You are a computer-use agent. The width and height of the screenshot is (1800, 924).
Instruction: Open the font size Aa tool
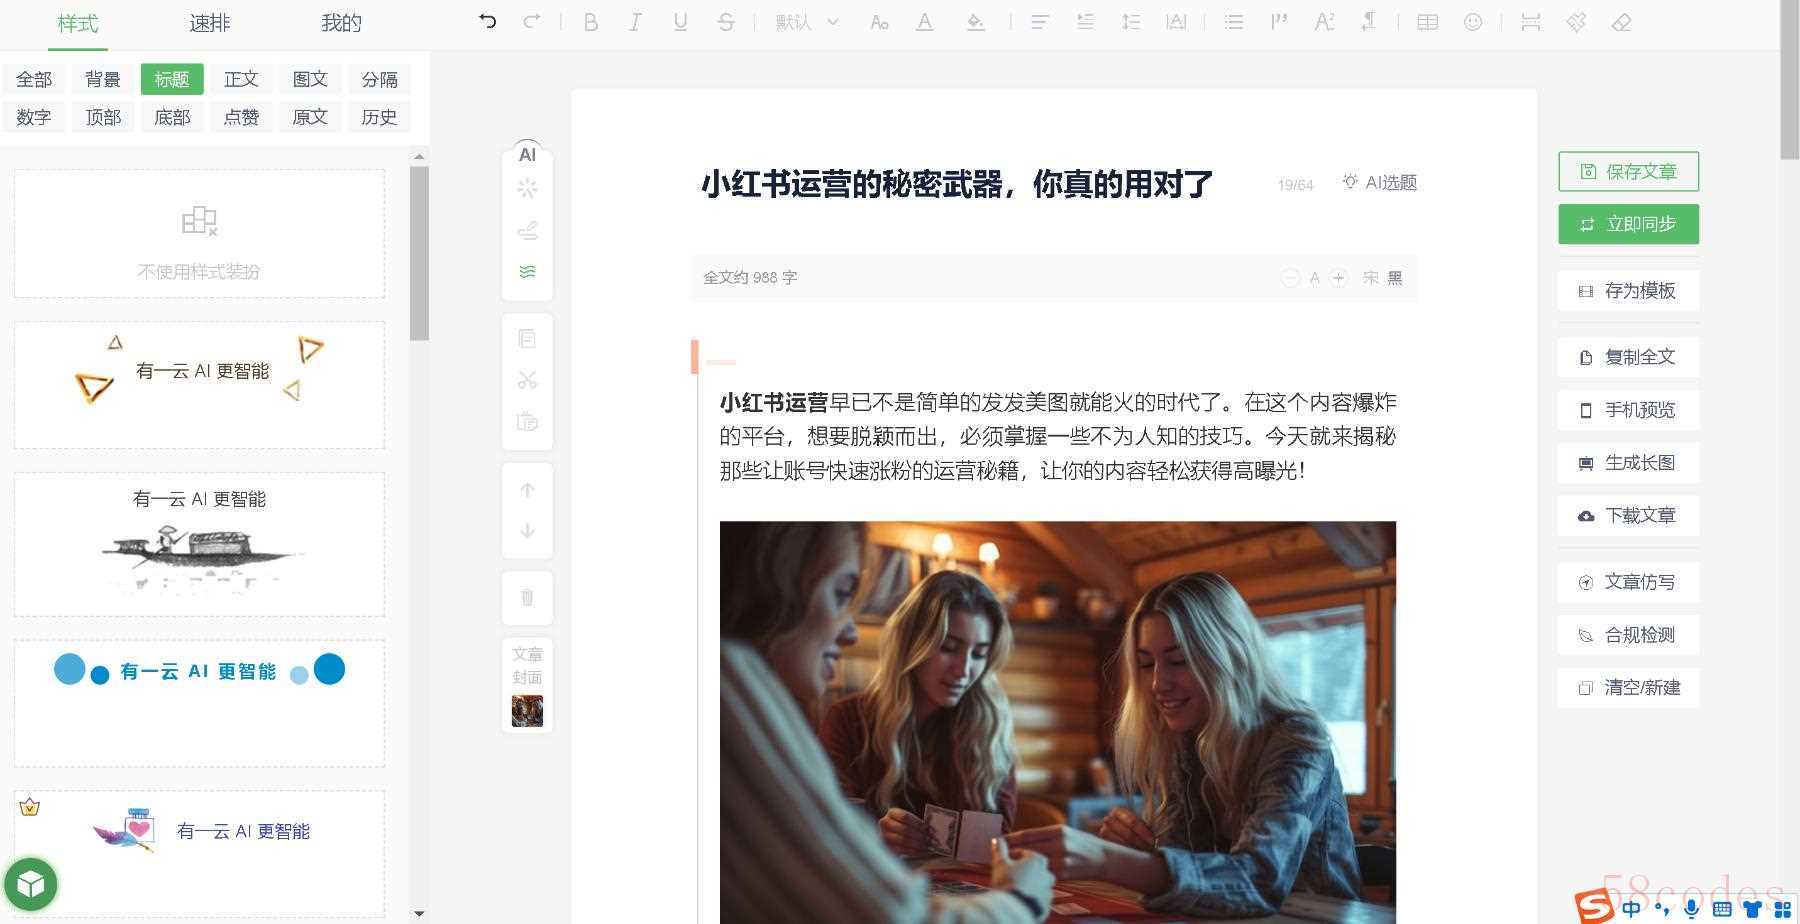click(879, 22)
